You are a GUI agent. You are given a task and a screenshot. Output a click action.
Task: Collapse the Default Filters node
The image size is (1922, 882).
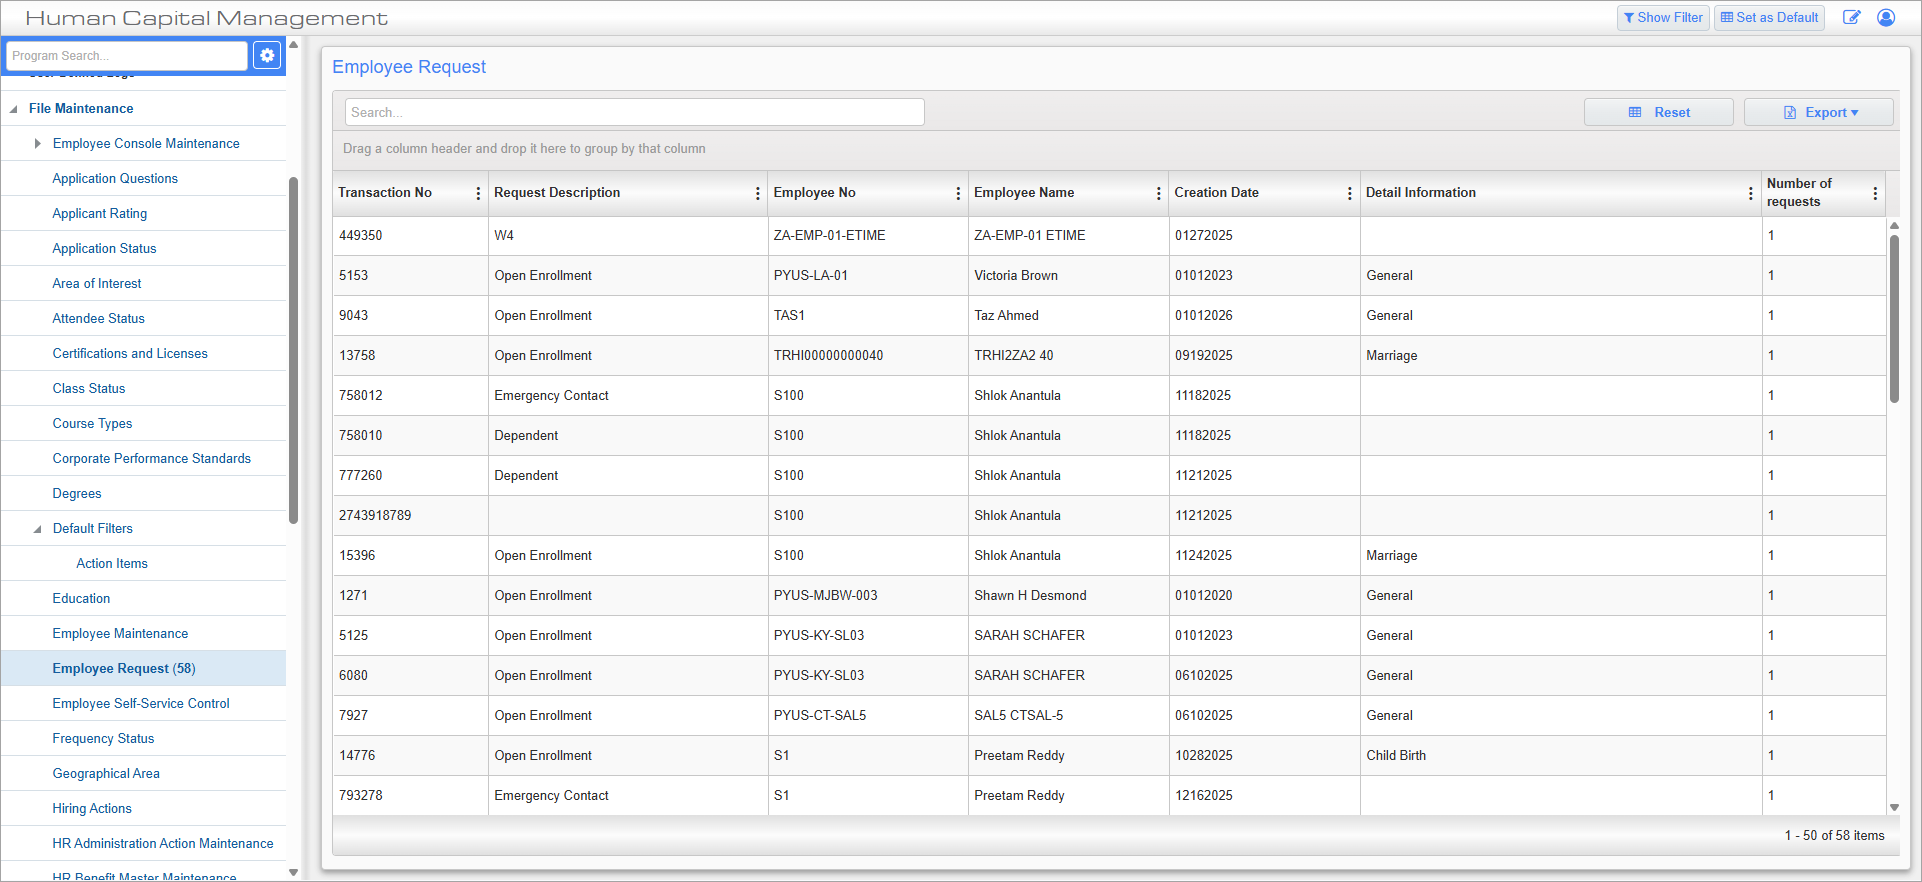point(37,529)
